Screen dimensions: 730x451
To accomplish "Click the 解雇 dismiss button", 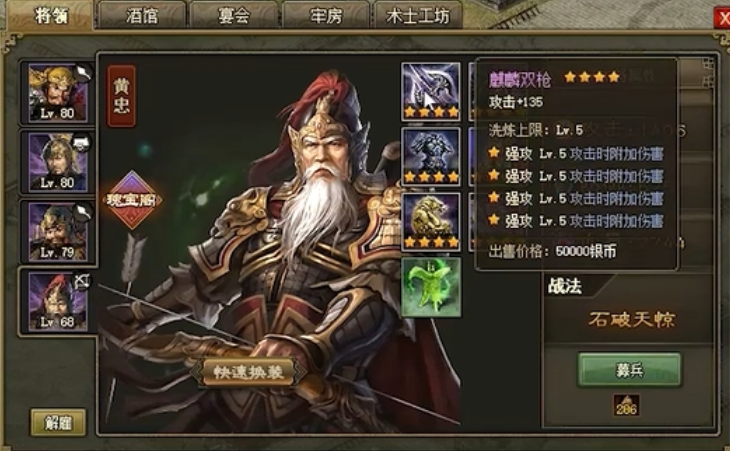I will tap(58, 423).
